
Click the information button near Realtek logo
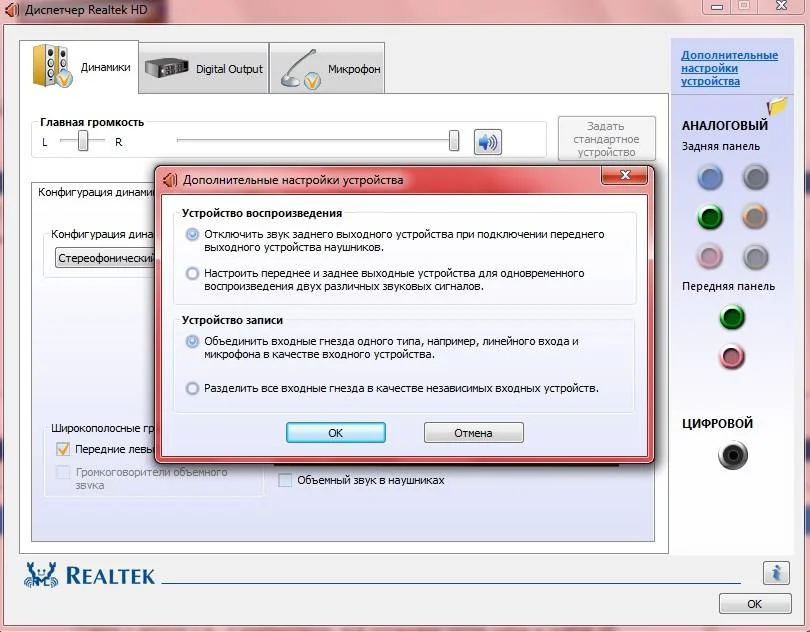[776, 573]
